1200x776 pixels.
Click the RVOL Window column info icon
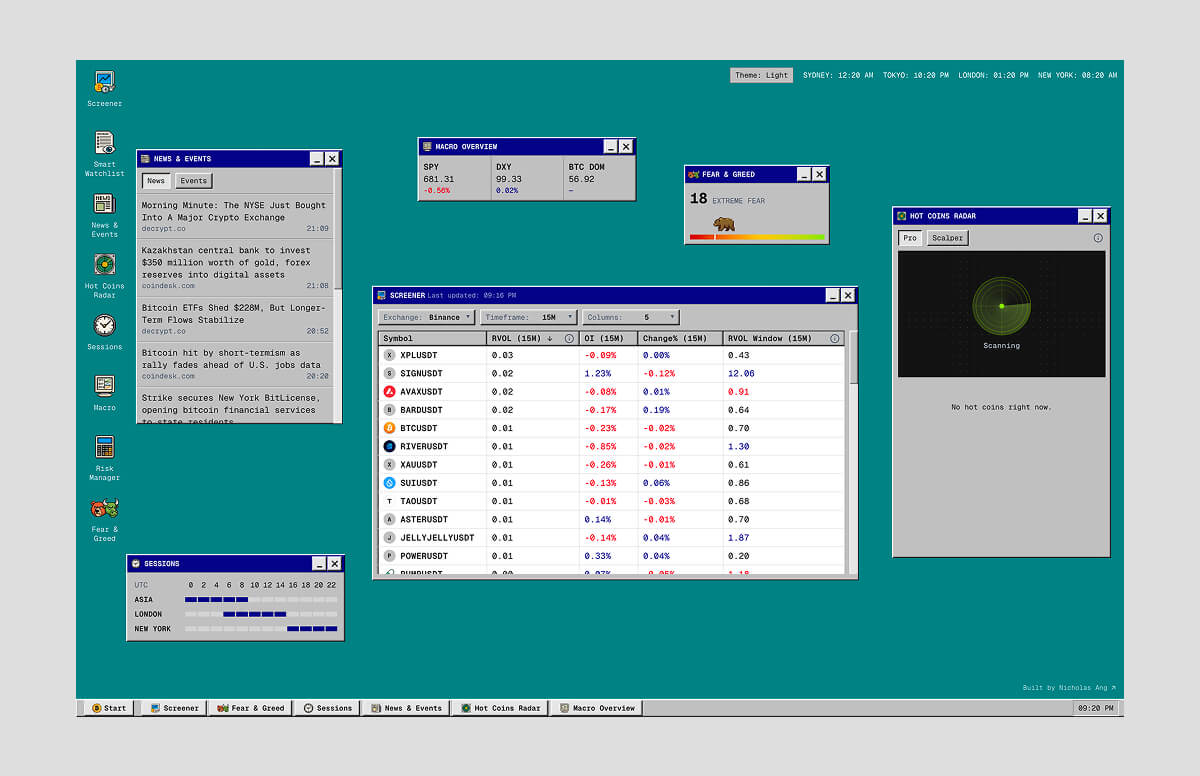click(834, 339)
